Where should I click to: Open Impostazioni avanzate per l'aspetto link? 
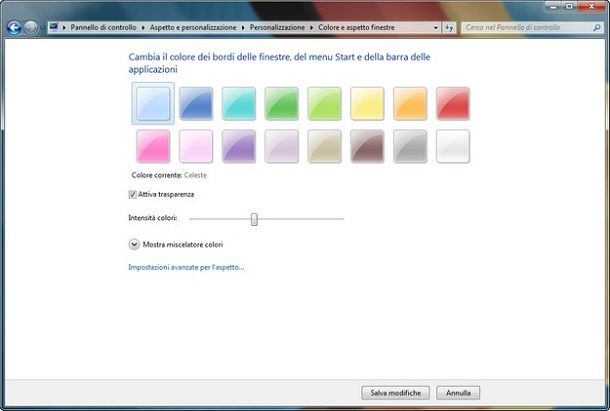[x=186, y=267]
